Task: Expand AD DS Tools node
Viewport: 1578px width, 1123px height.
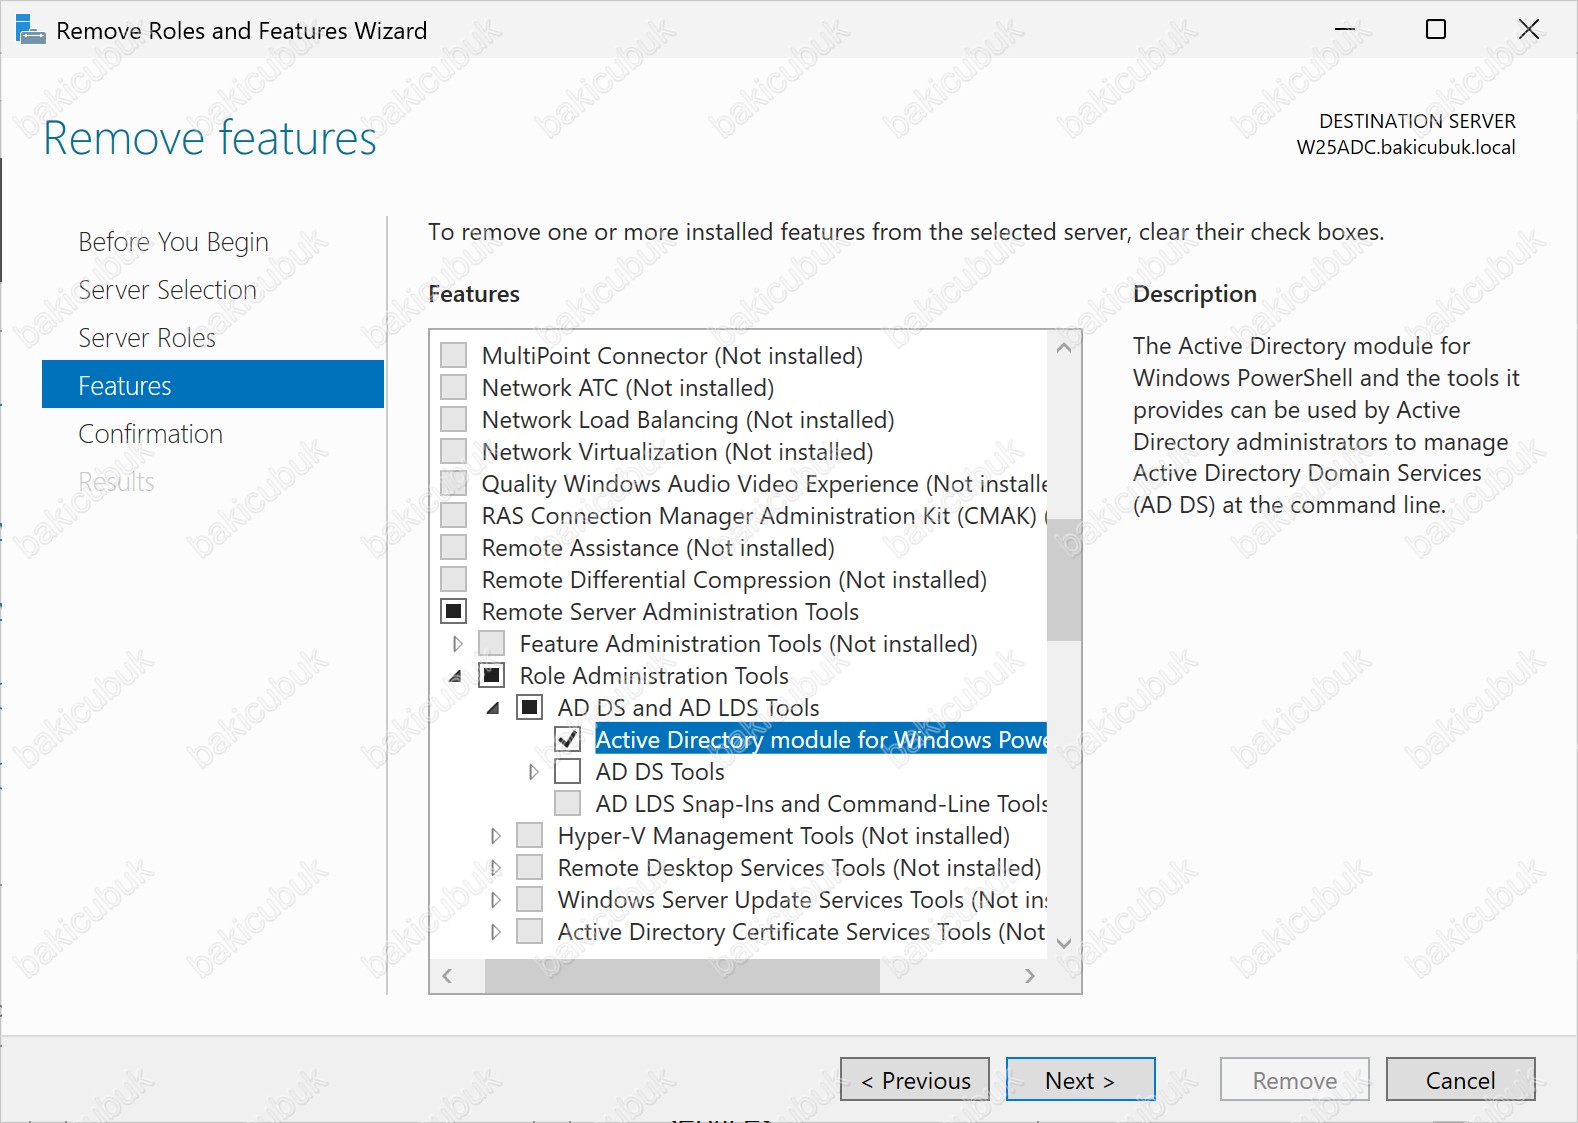Action: [x=534, y=772]
